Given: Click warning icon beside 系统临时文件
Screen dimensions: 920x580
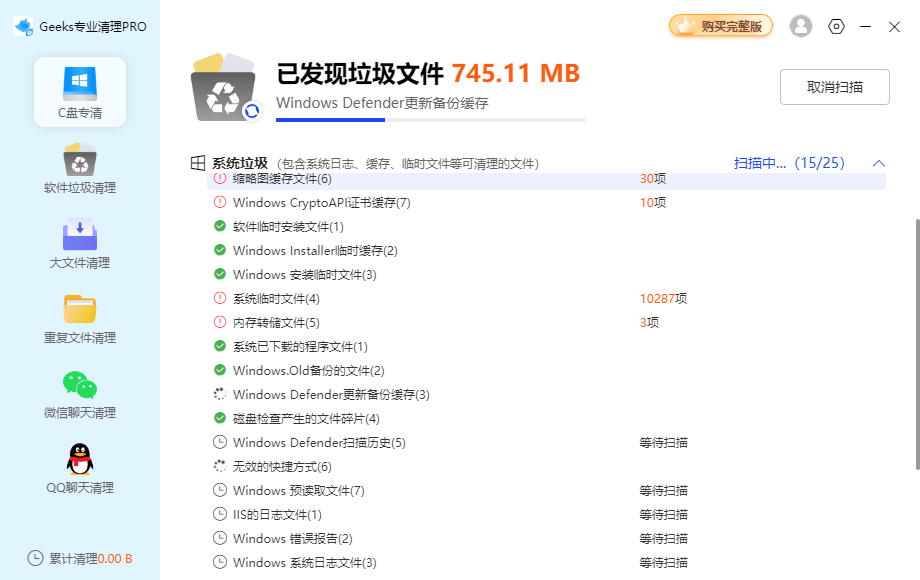Looking at the screenshot, I should coord(219,298).
